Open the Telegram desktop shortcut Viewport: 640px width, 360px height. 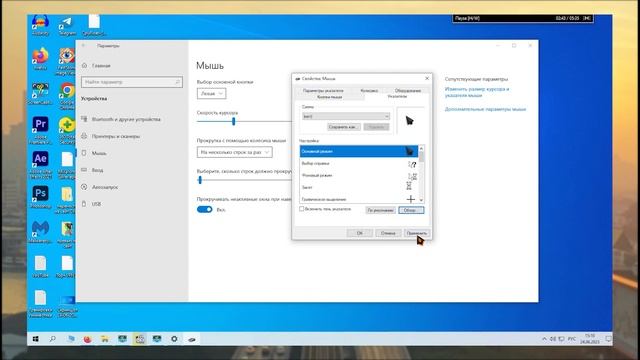click(x=67, y=25)
